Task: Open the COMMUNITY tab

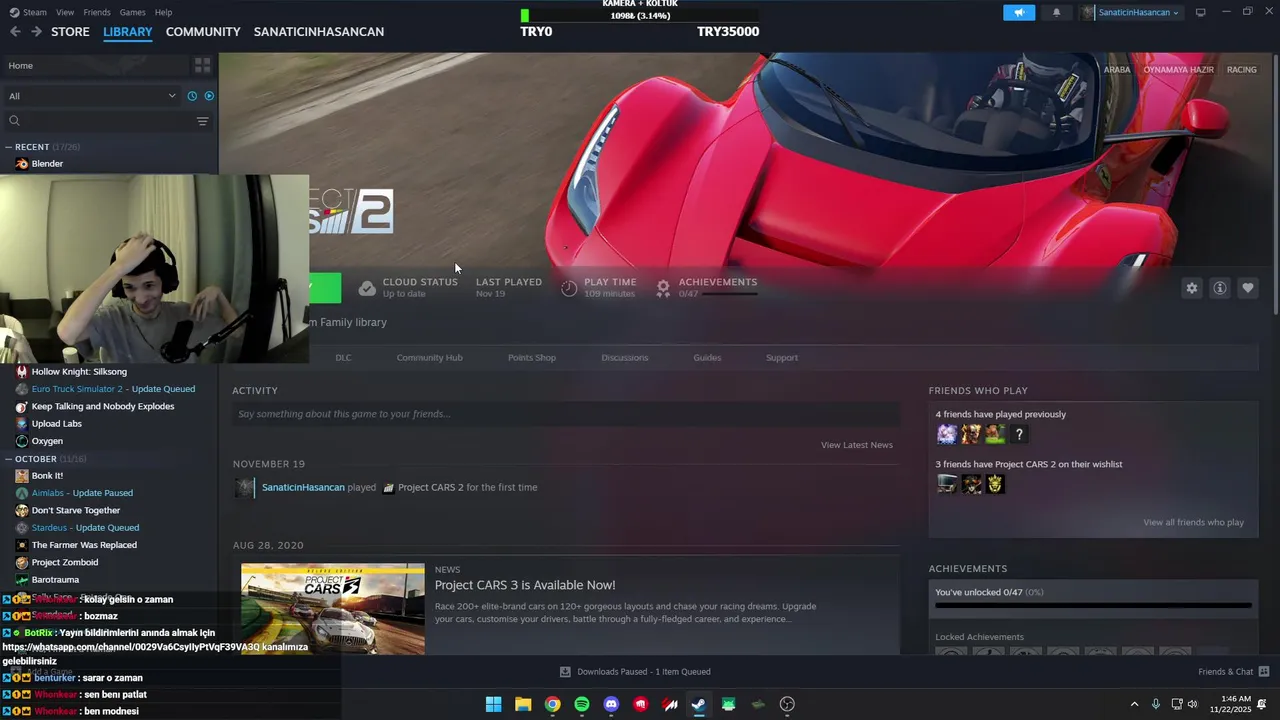Action: (x=203, y=32)
